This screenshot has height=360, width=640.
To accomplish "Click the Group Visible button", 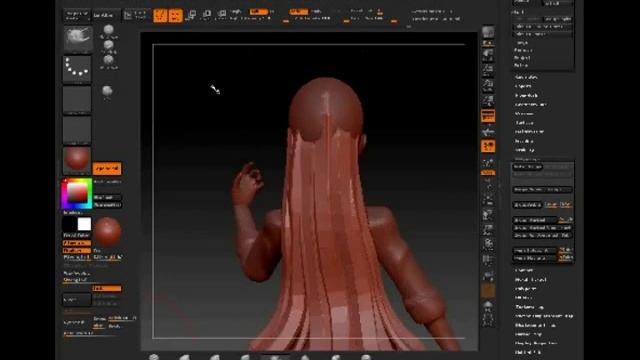I will point(527,204).
